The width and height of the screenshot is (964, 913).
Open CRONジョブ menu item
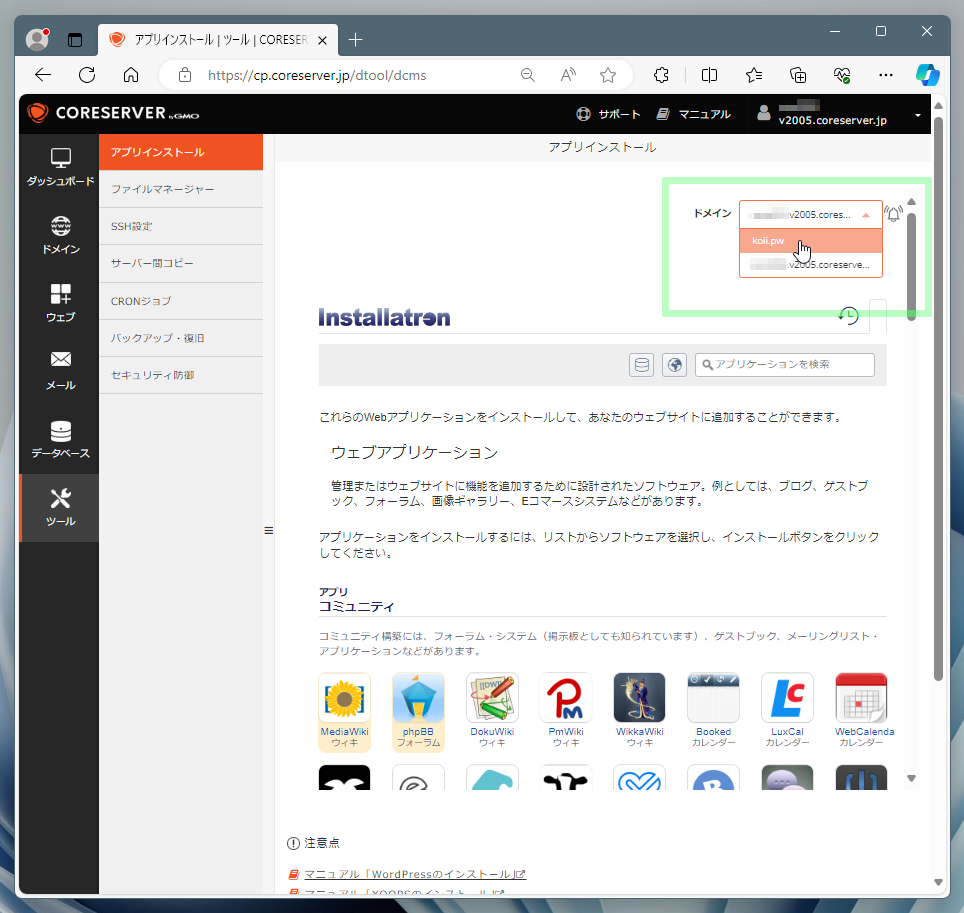181,301
